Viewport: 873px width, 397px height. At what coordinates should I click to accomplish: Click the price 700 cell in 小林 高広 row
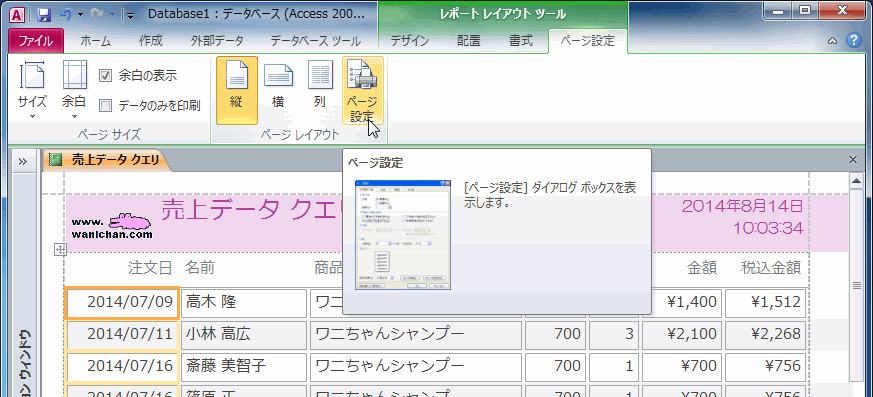tap(555, 335)
